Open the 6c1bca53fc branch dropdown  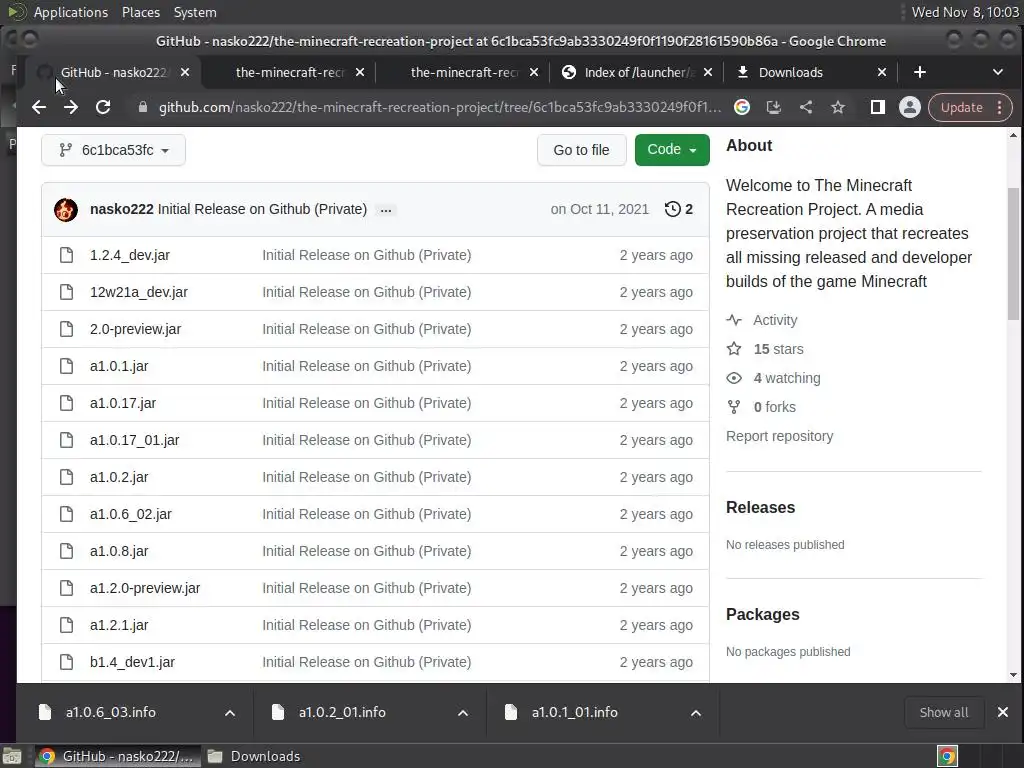coord(113,150)
